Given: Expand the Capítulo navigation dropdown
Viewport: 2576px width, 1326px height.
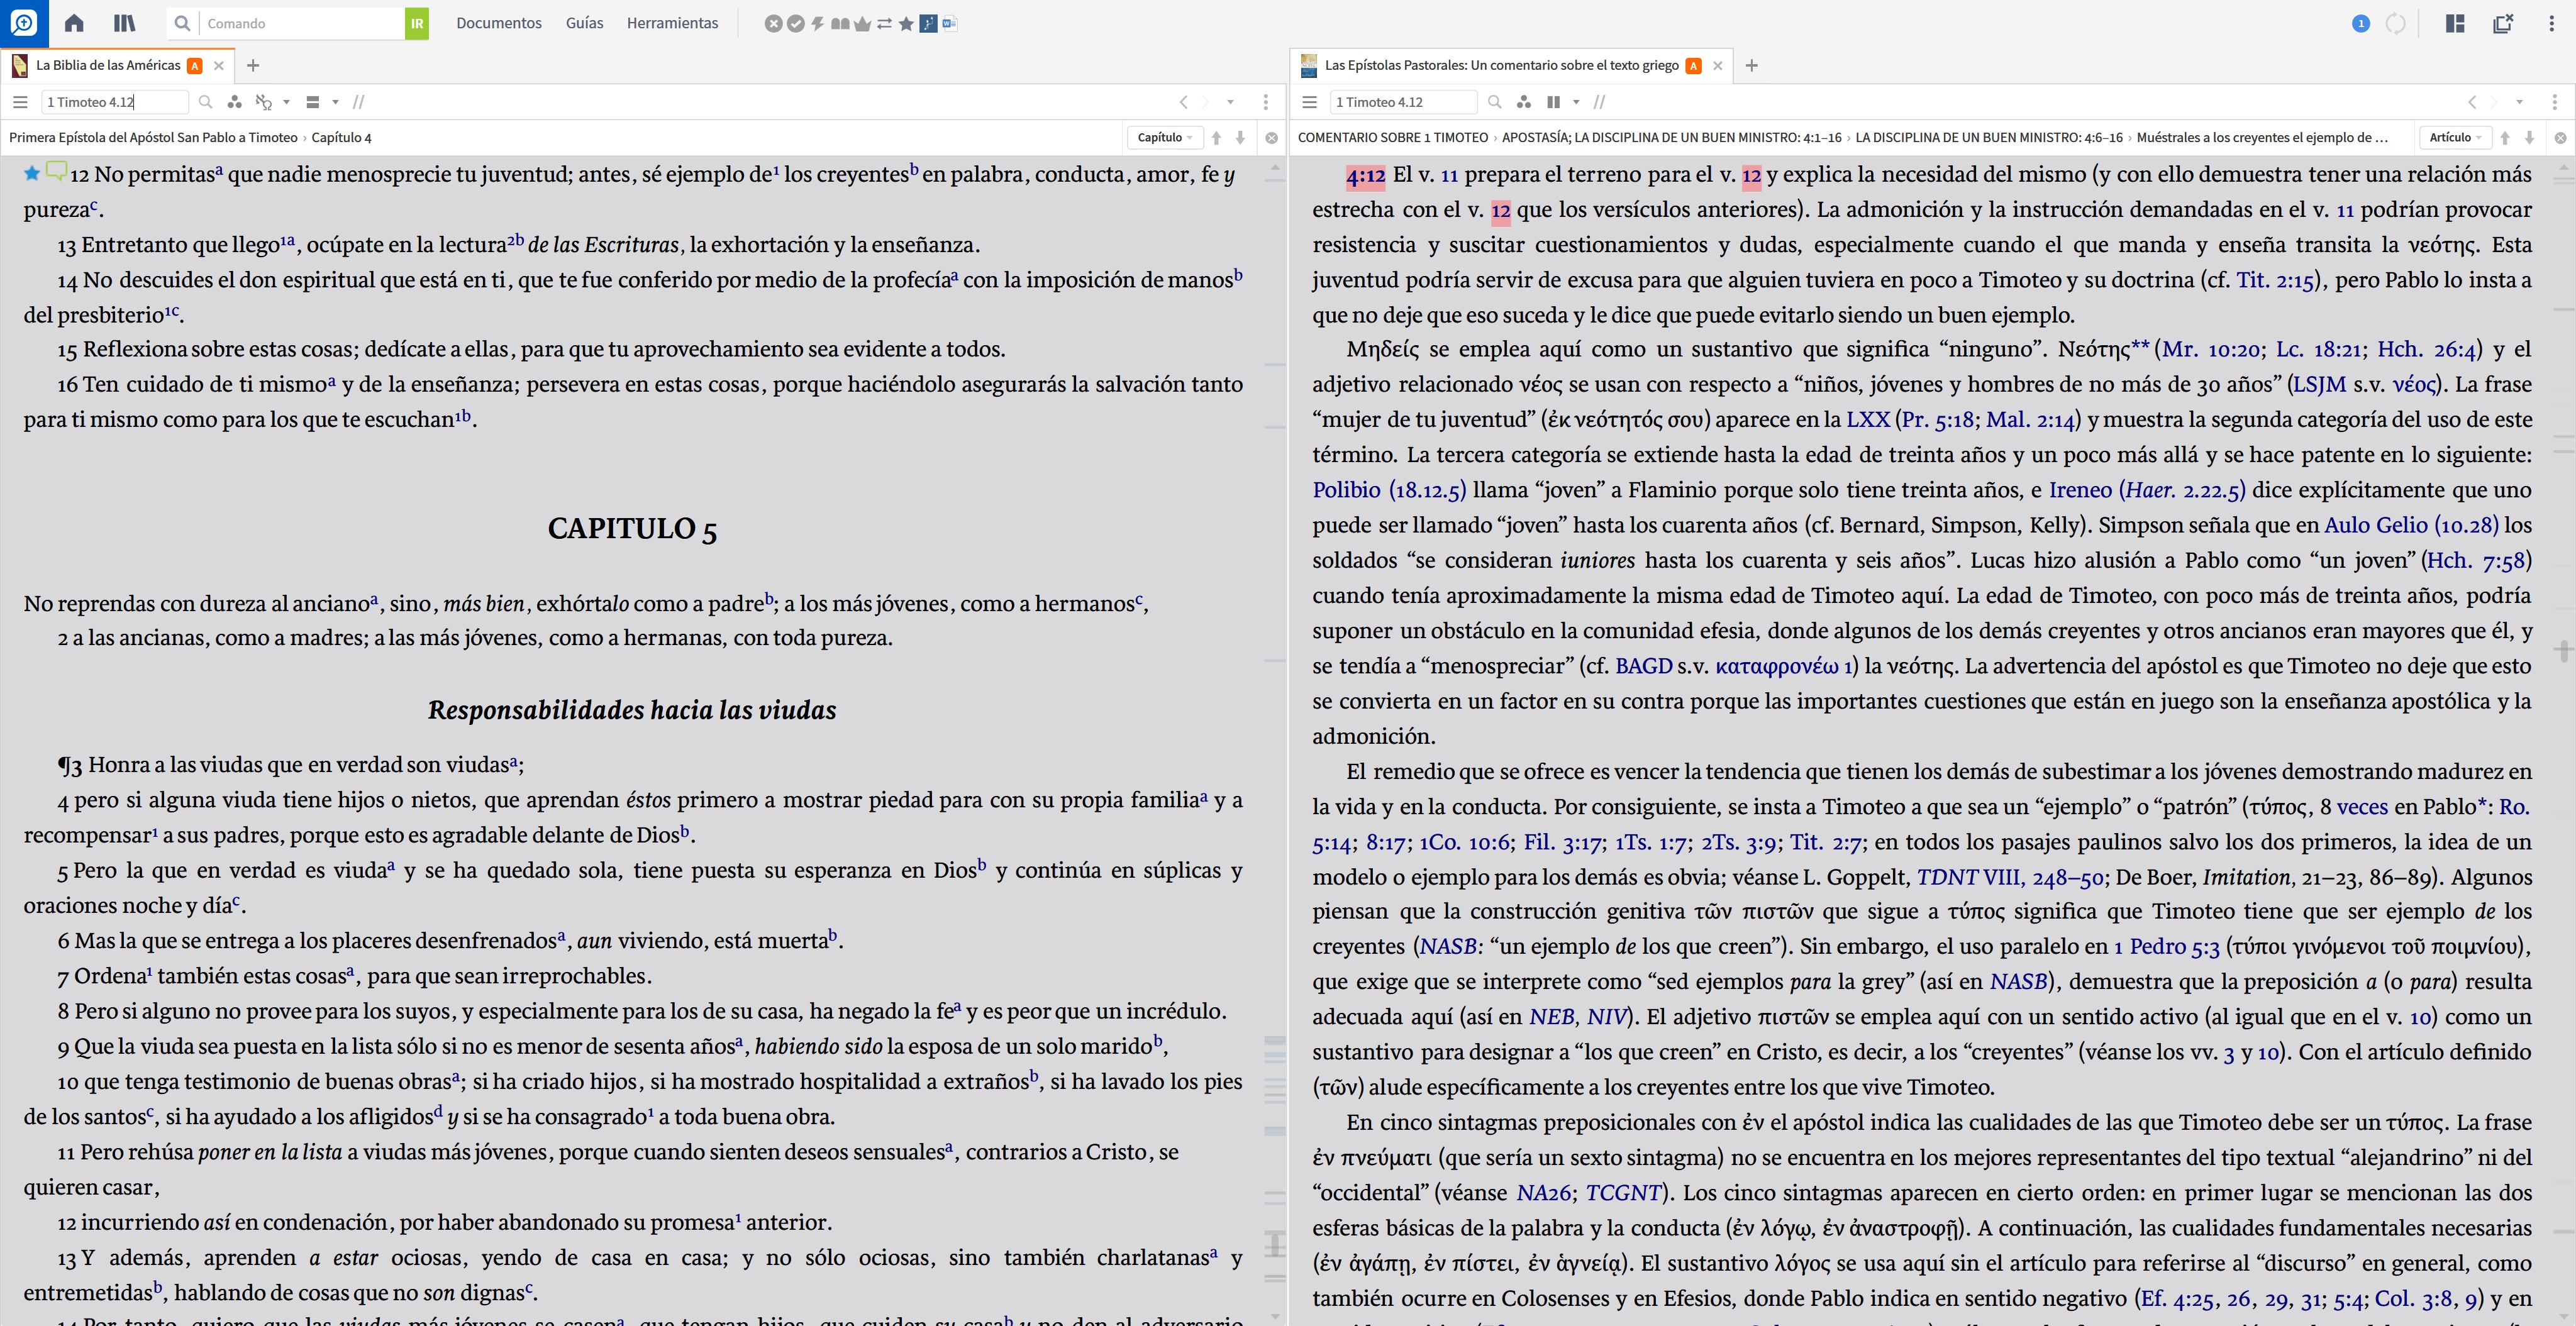Looking at the screenshot, I should pos(1165,137).
